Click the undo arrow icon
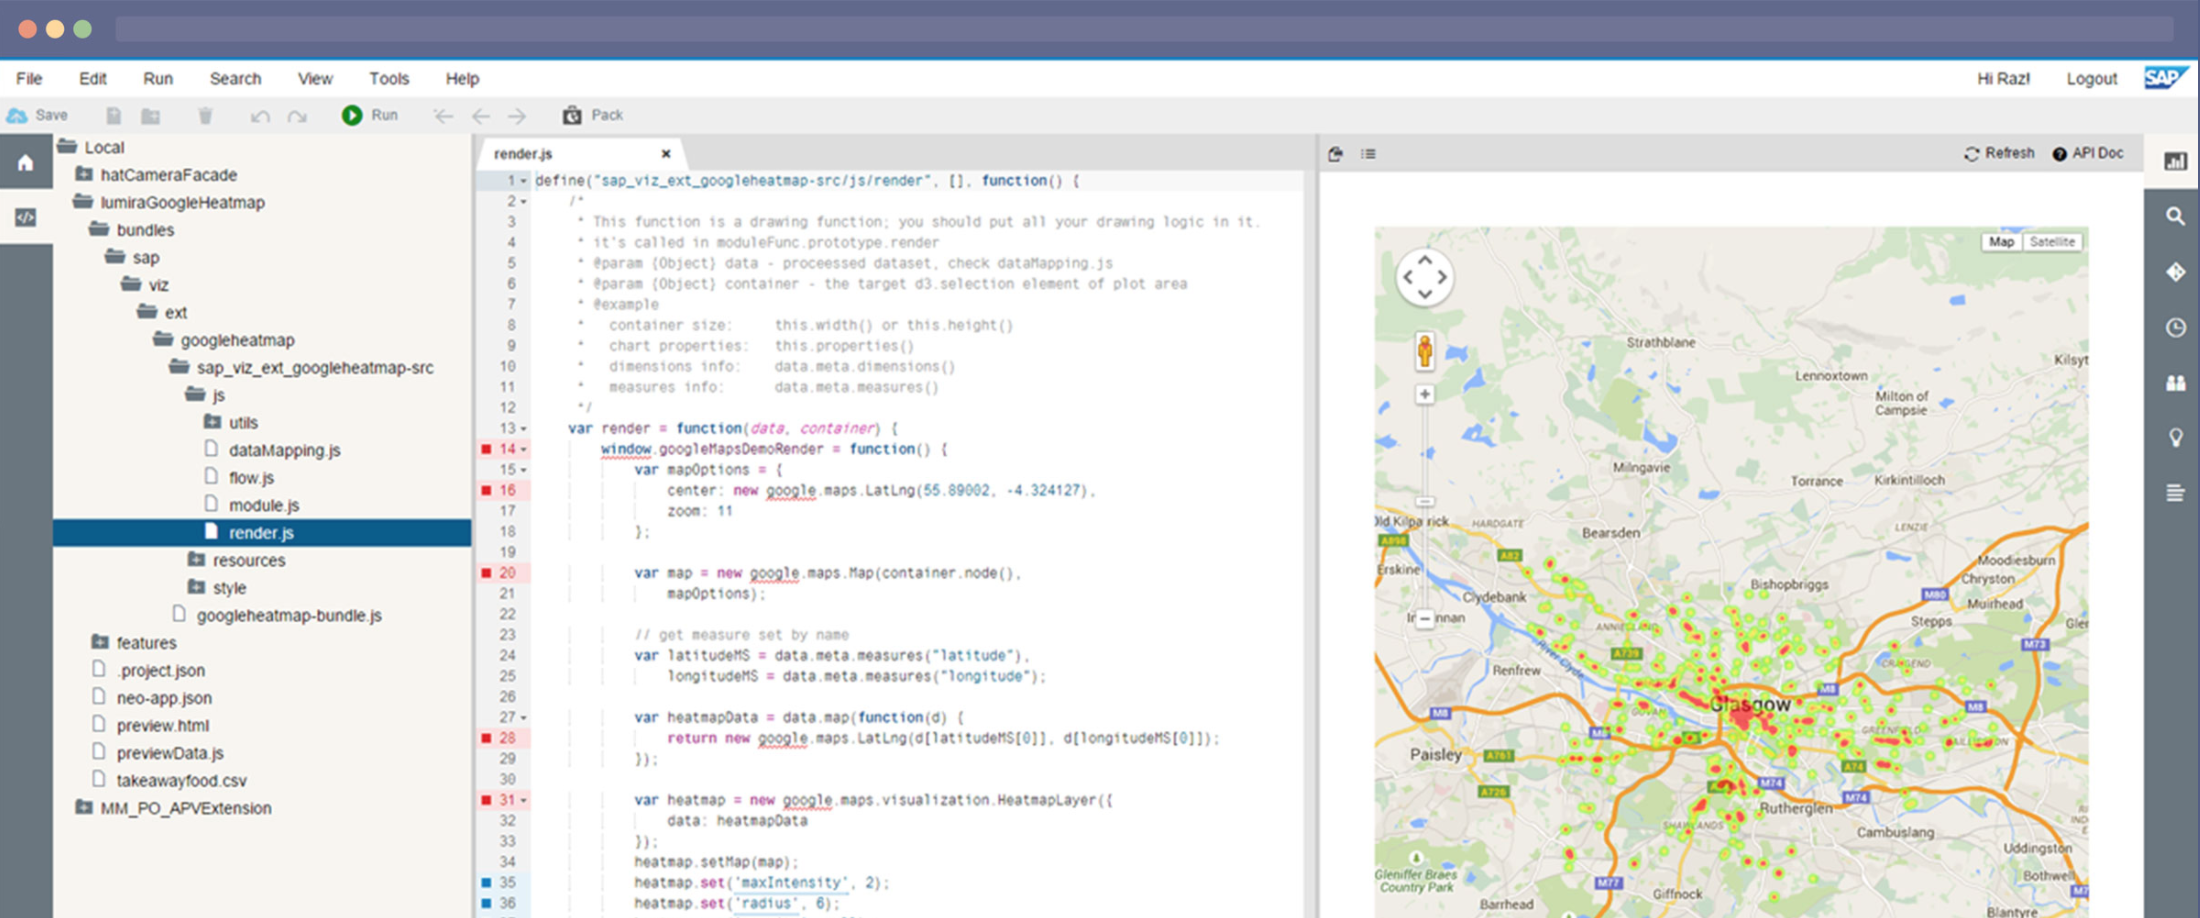This screenshot has width=2200, height=918. (260, 116)
